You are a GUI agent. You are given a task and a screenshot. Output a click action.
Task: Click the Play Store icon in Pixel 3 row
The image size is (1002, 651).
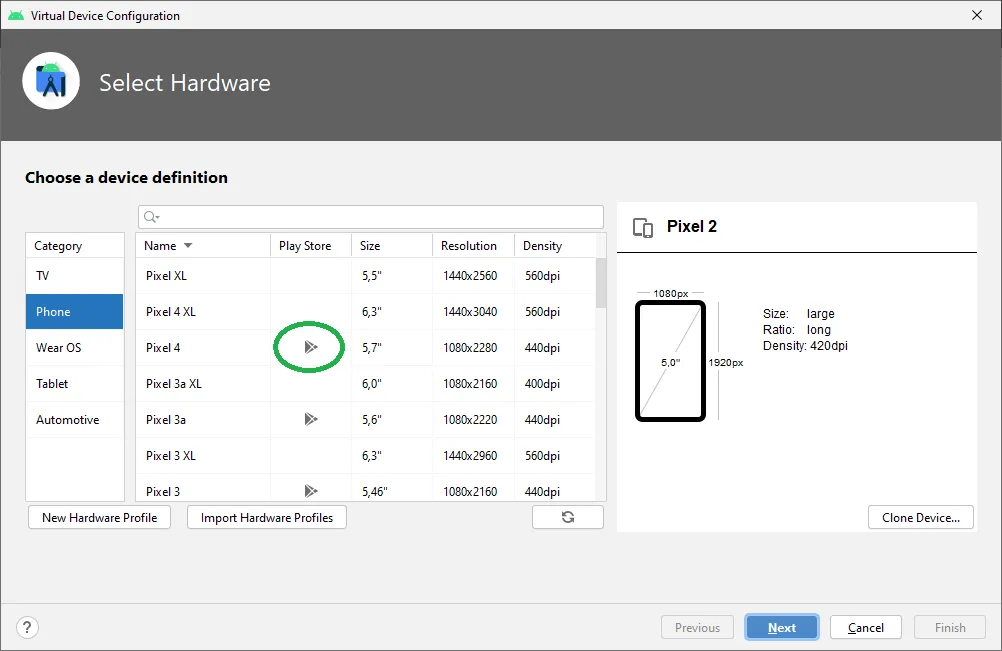[x=311, y=491]
